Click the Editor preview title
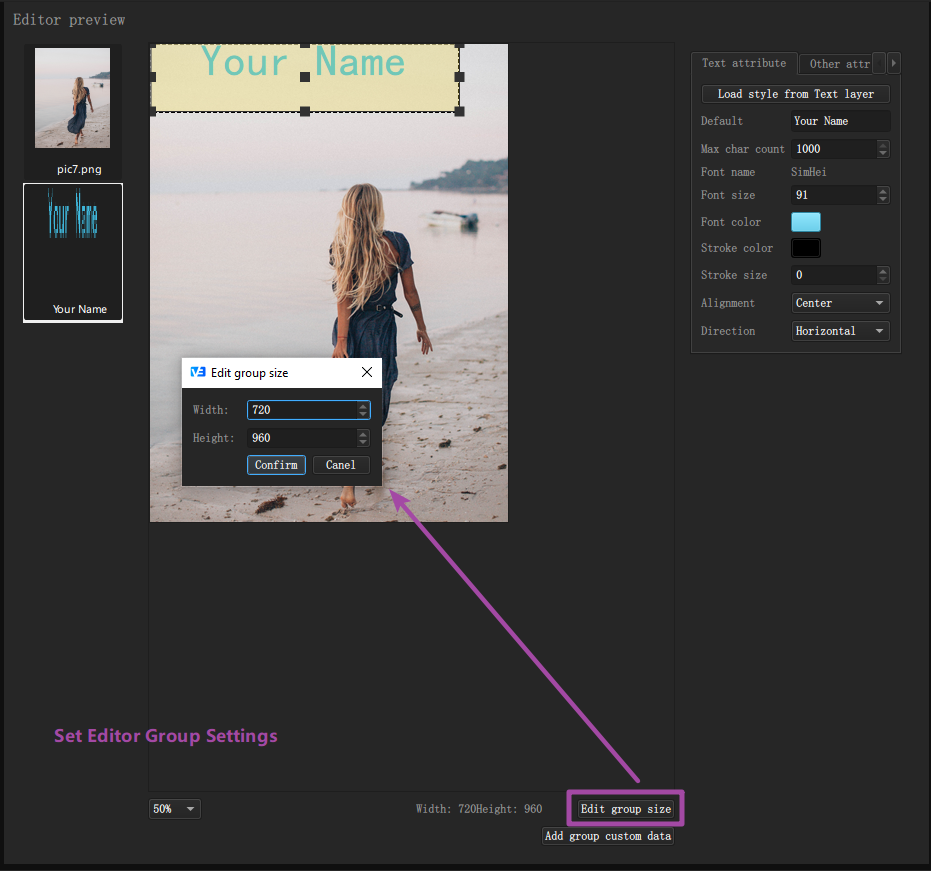 click(69, 20)
